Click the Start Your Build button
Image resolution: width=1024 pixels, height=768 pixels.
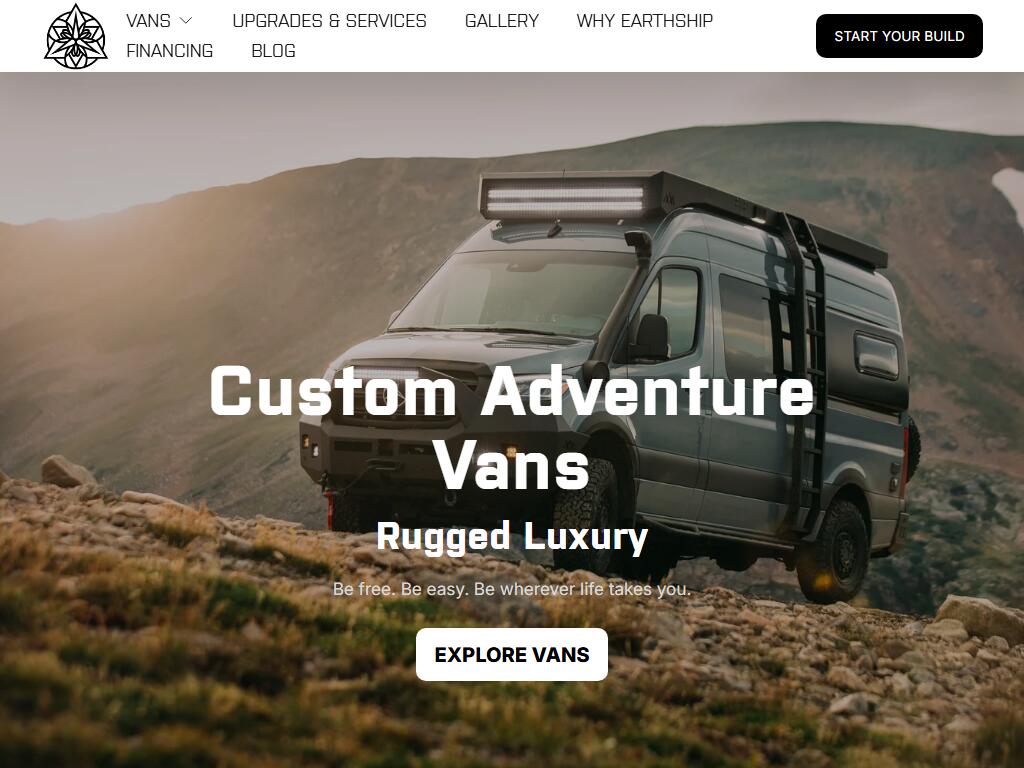click(x=899, y=36)
